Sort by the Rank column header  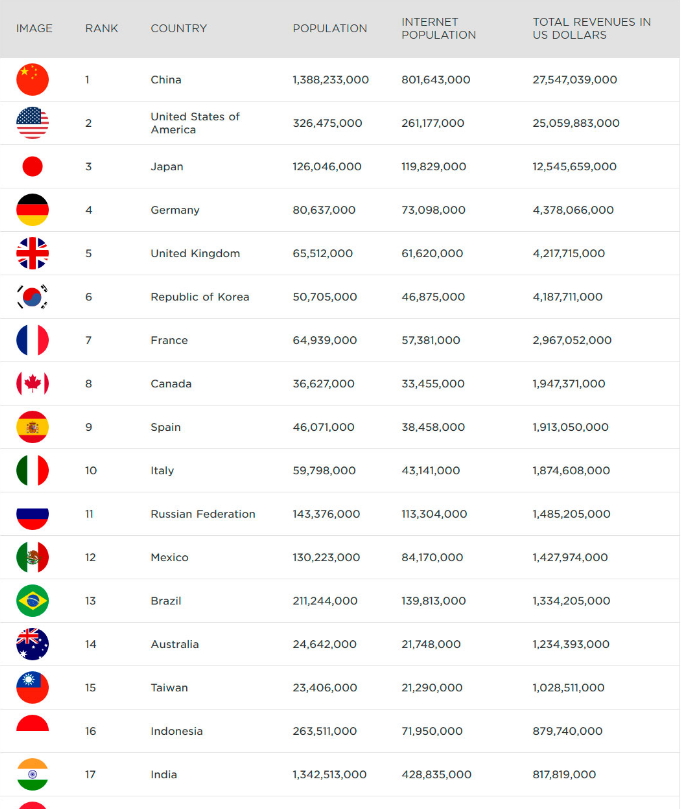point(101,28)
